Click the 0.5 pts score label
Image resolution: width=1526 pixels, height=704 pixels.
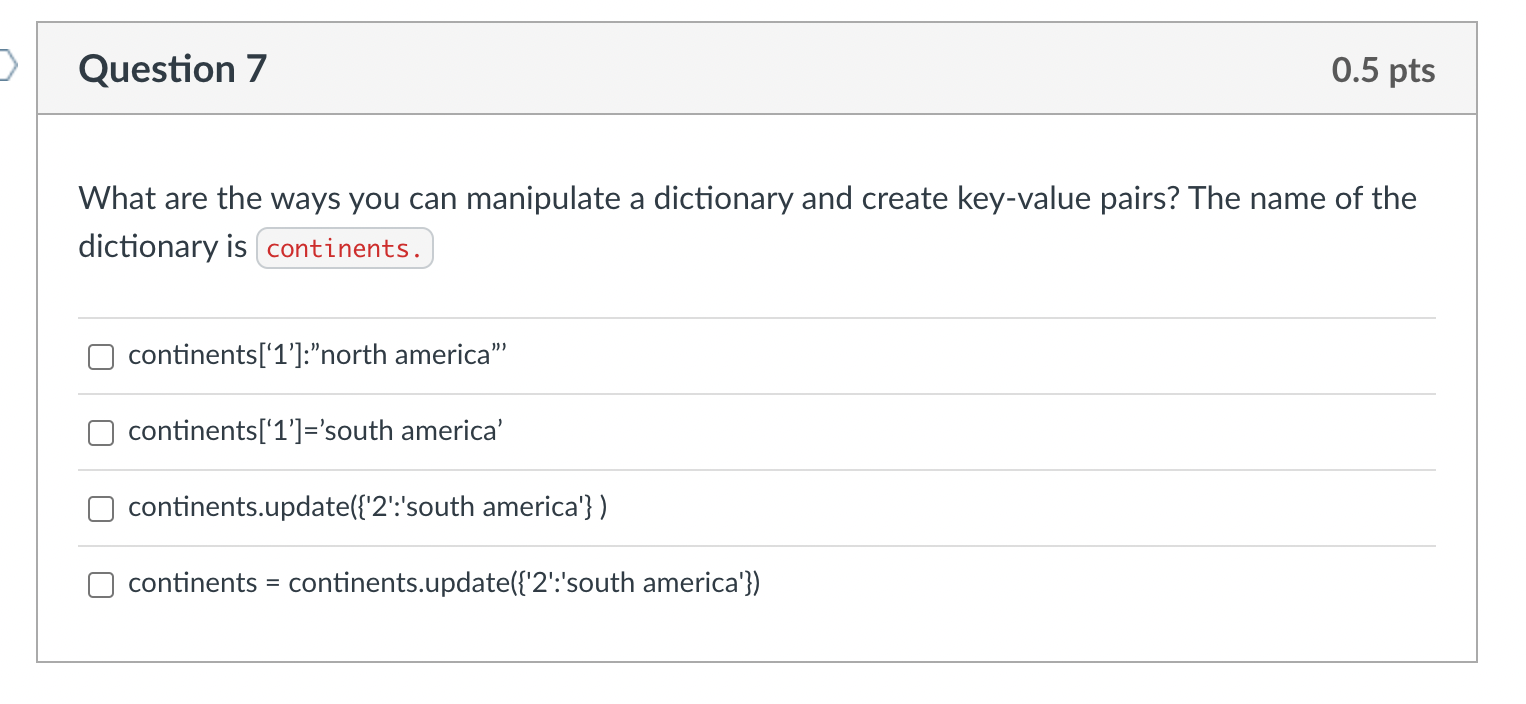(x=1383, y=70)
